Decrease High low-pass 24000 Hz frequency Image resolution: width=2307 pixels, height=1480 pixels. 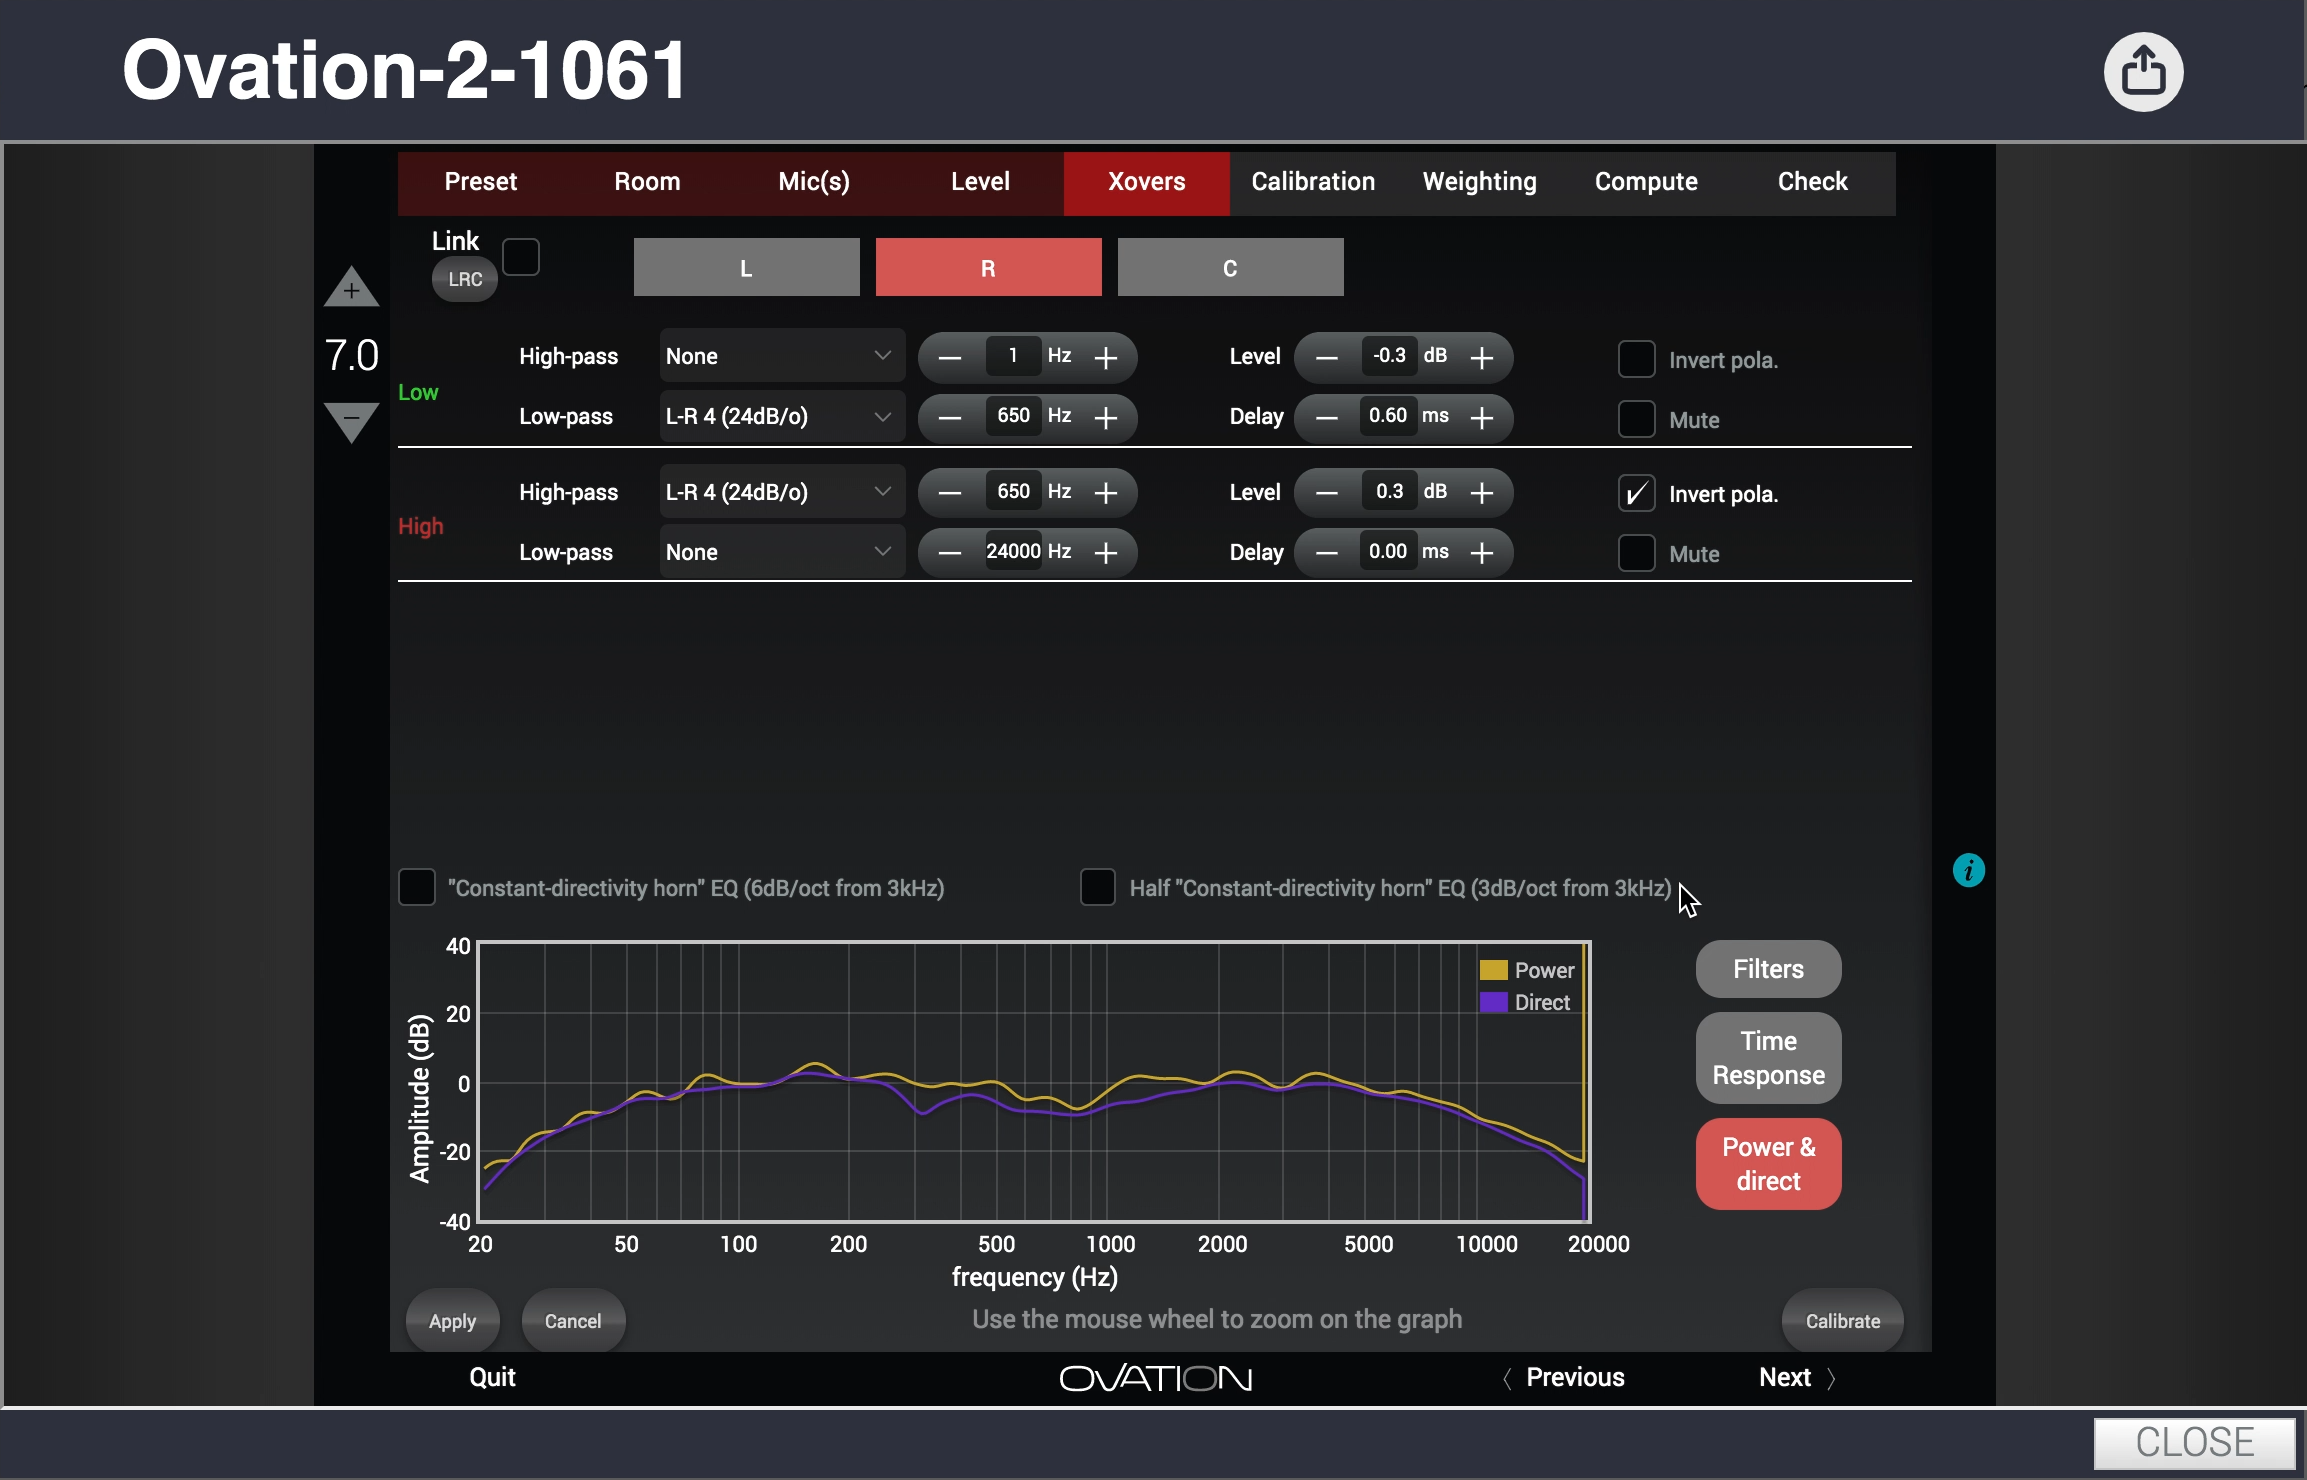[950, 553]
